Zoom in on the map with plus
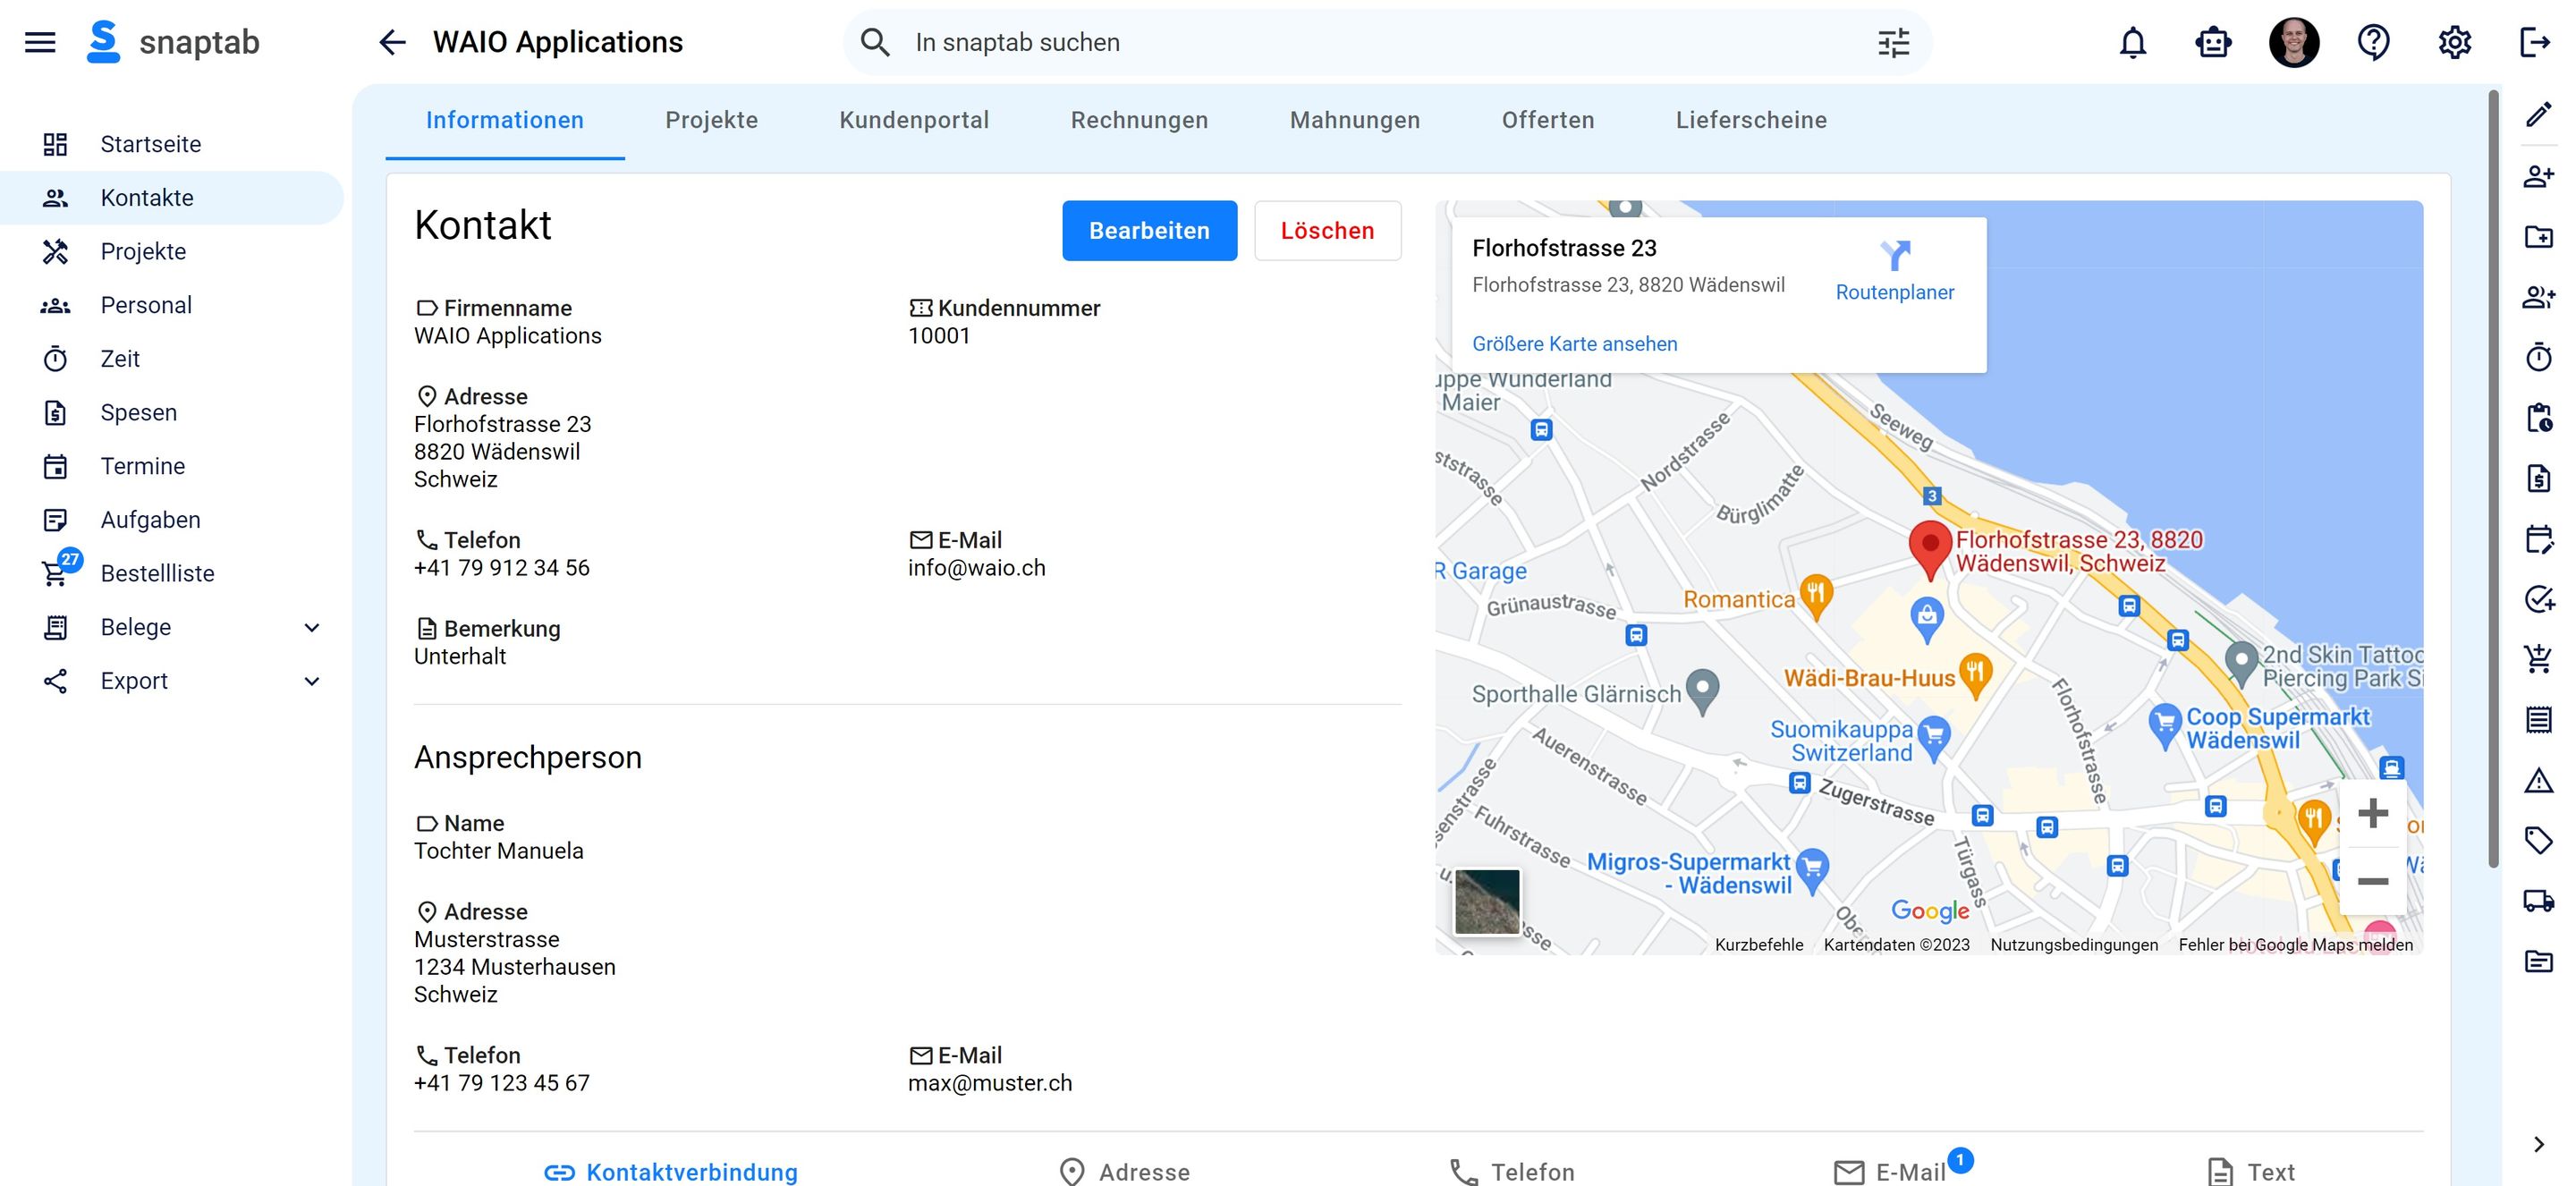The image size is (2576, 1186). point(2372,813)
